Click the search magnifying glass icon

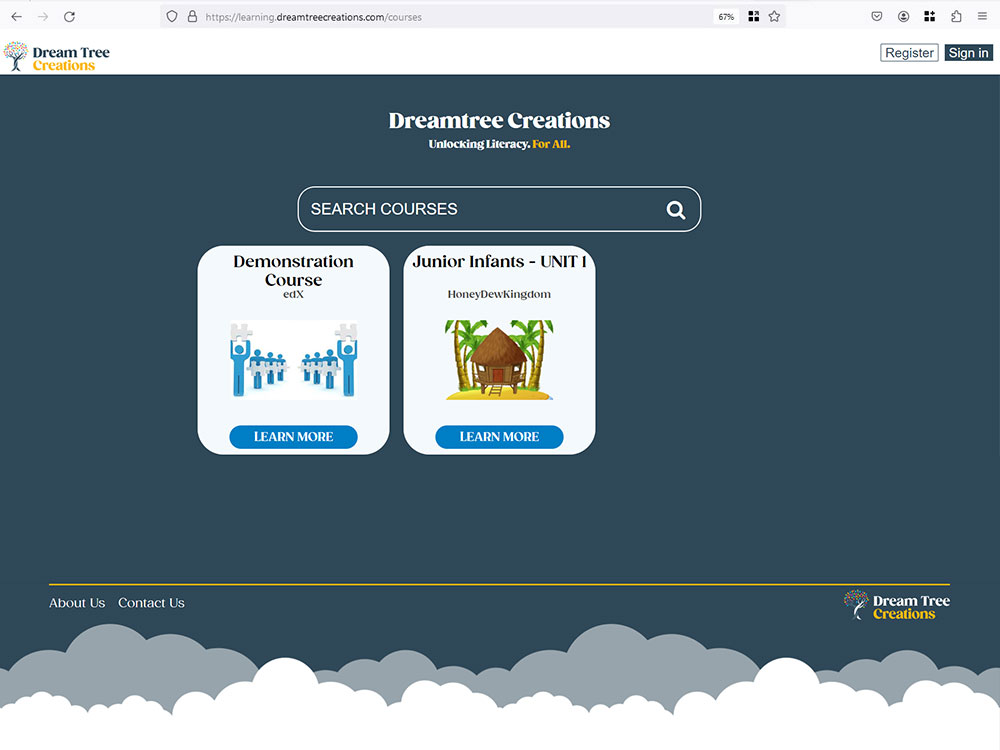(675, 209)
